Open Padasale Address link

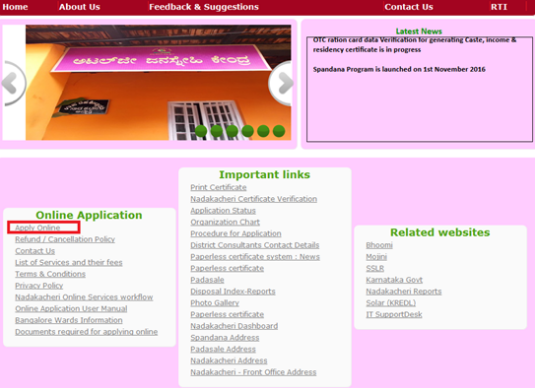(x=223, y=349)
